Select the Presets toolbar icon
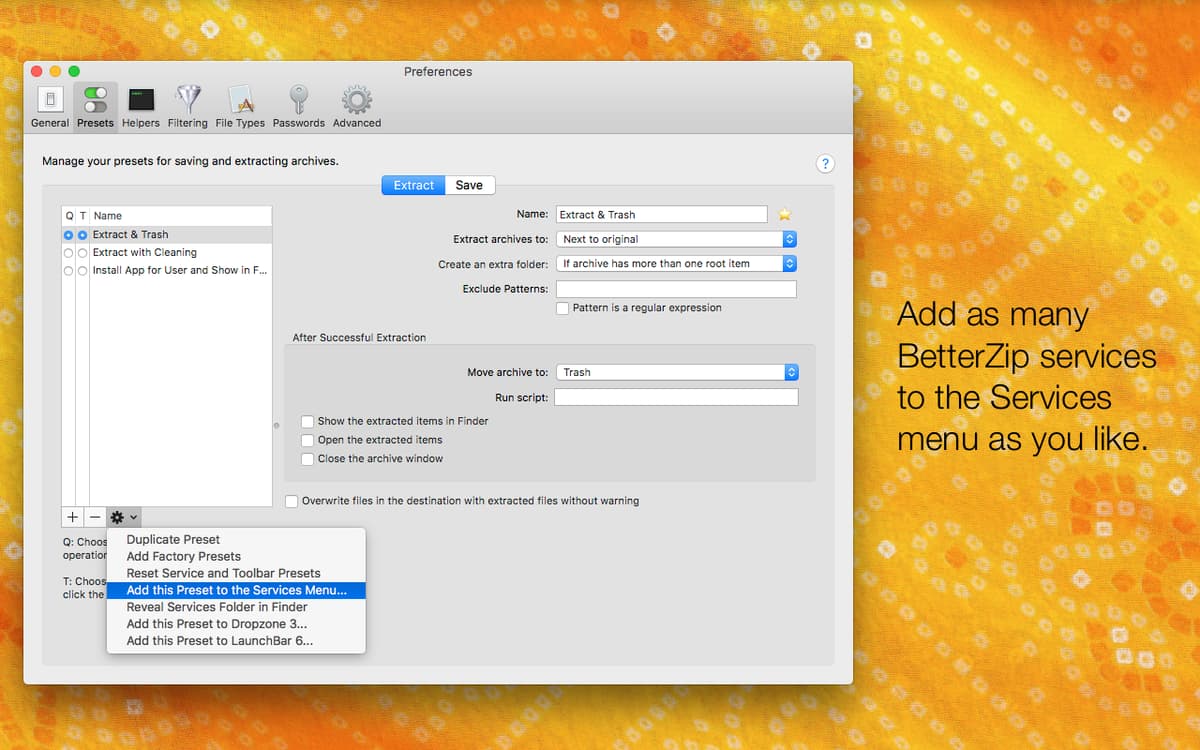 tap(95, 103)
